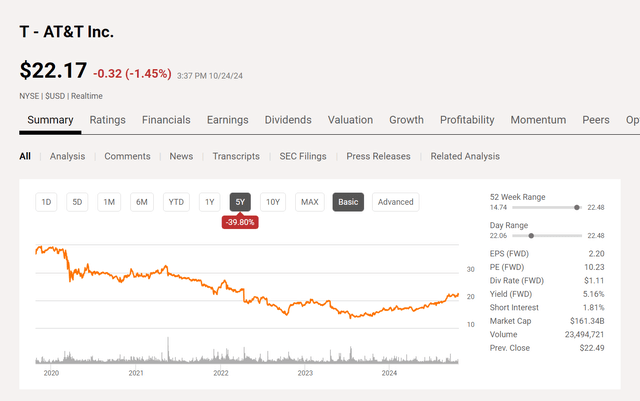Select the 5Y chart range
The height and width of the screenshot is (401, 640).
tap(240, 202)
